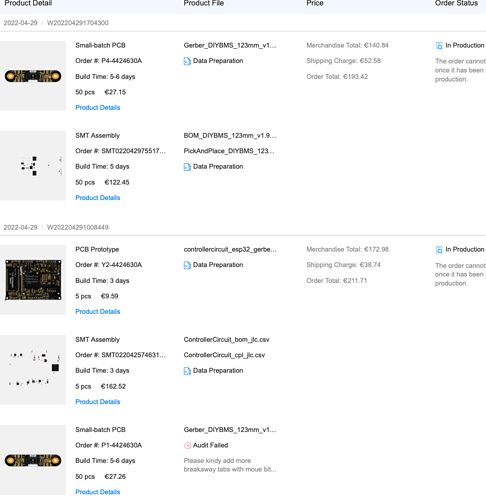Click Data Preparation icon under BOM_DIYBMS file
486x499 pixels.
coord(187,167)
